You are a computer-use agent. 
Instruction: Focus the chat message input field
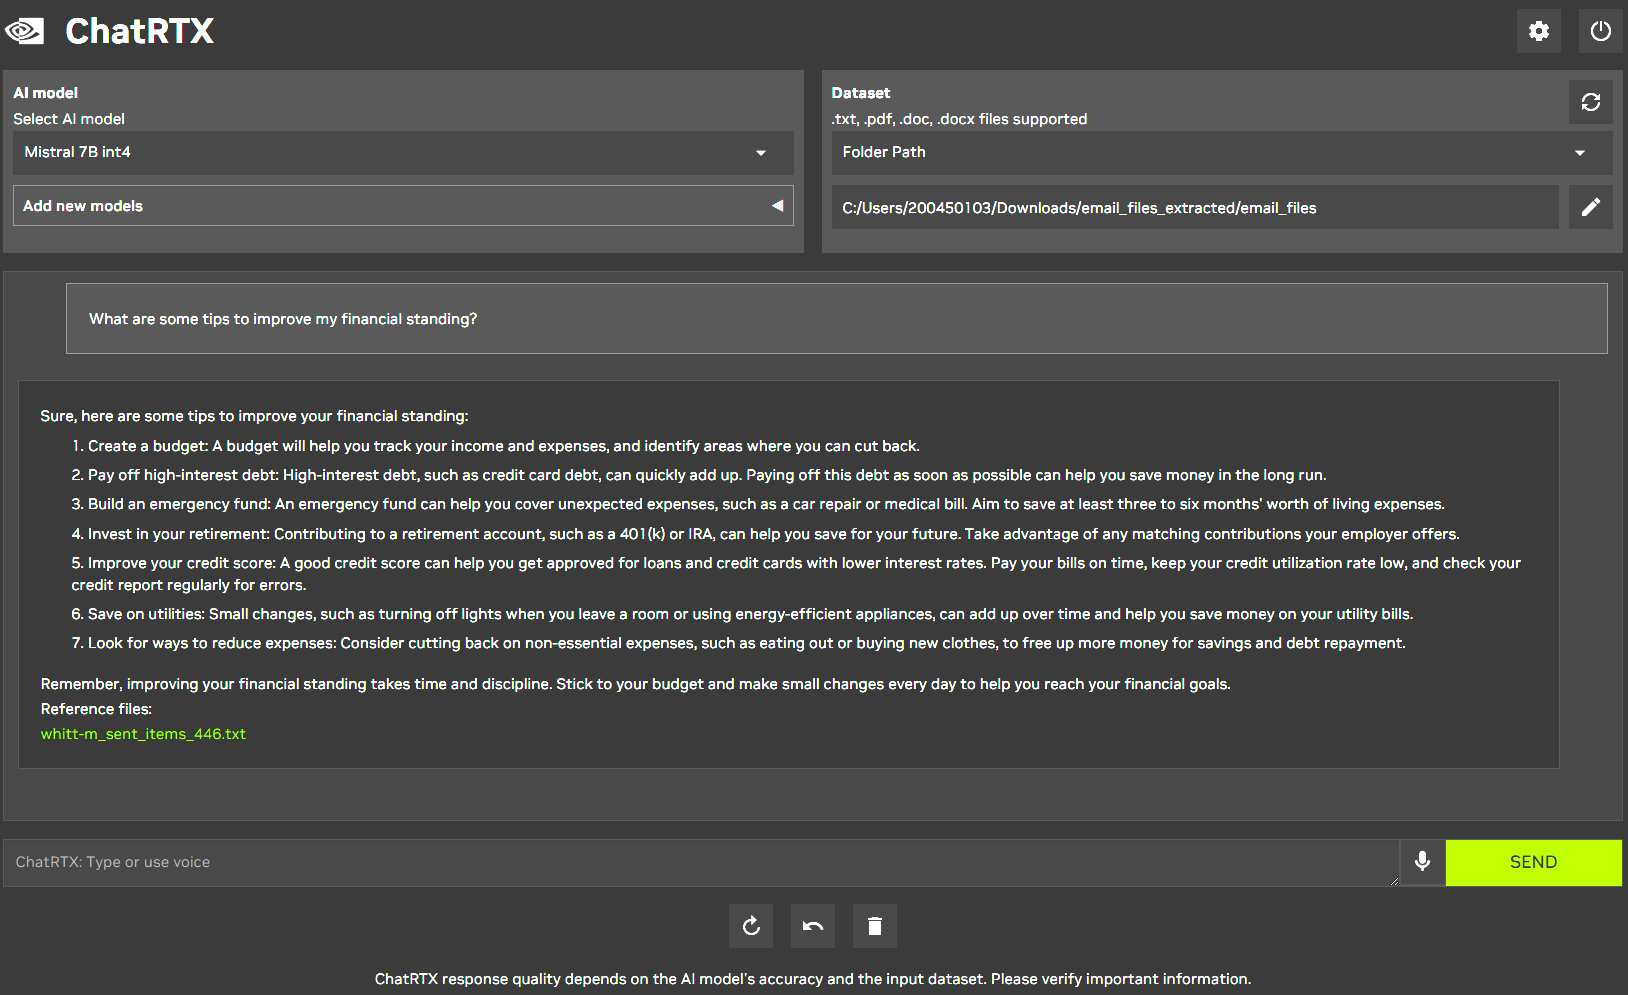pos(700,862)
